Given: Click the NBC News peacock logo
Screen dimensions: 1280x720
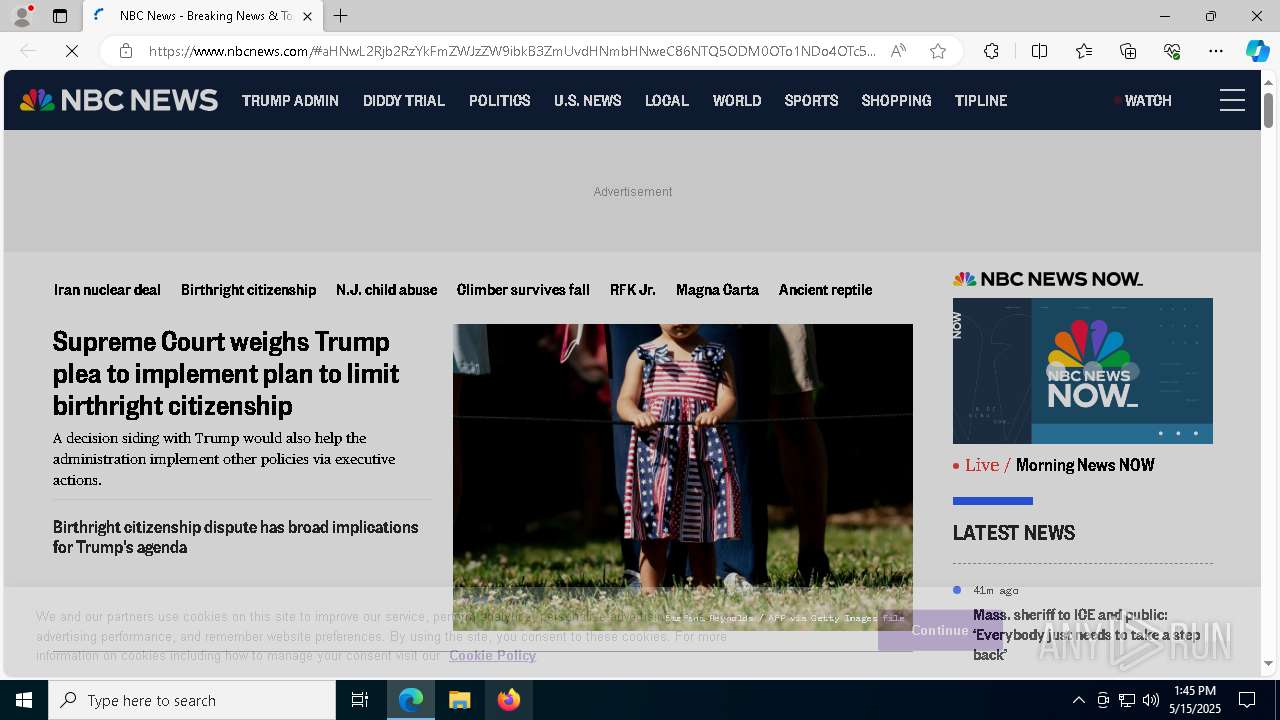Looking at the screenshot, I should pyautogui.click(x=119, y=100).
